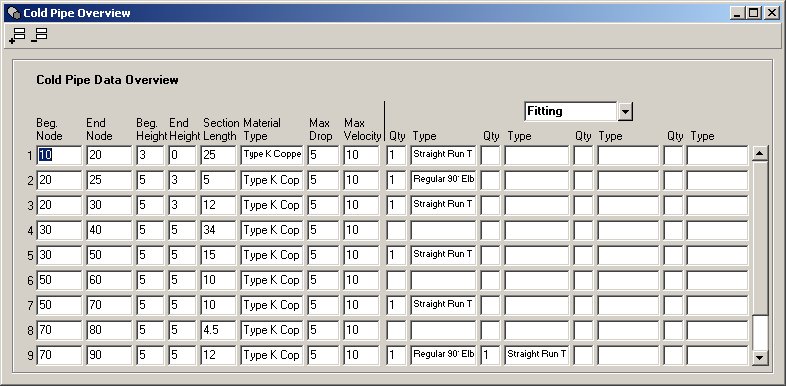This screenshot has width=786, height=386.
Task: Click row 1 Section Length field 25
Action: coord(218,155)
